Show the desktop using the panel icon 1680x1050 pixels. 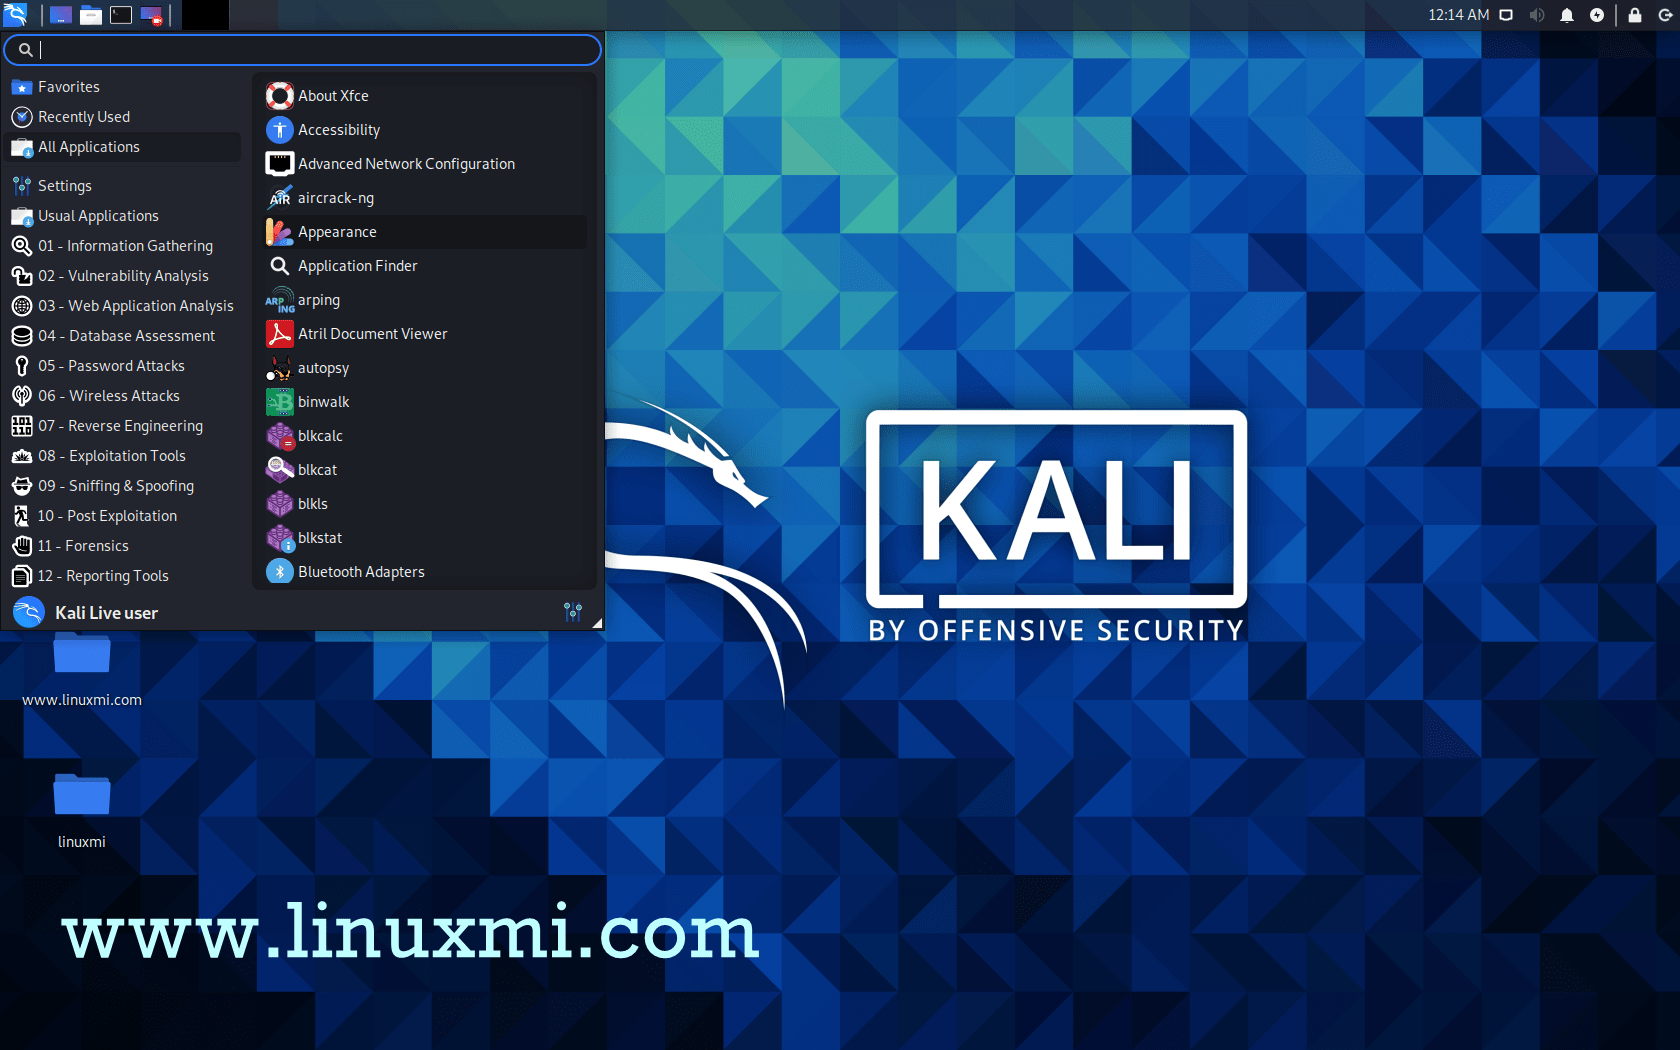61,15
